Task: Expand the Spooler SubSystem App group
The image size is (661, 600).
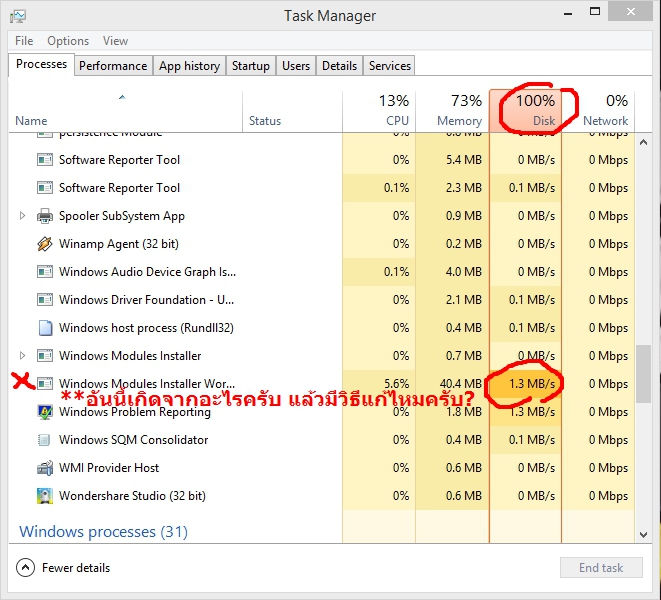Action: pyautogui.click(x=22, y=216)
